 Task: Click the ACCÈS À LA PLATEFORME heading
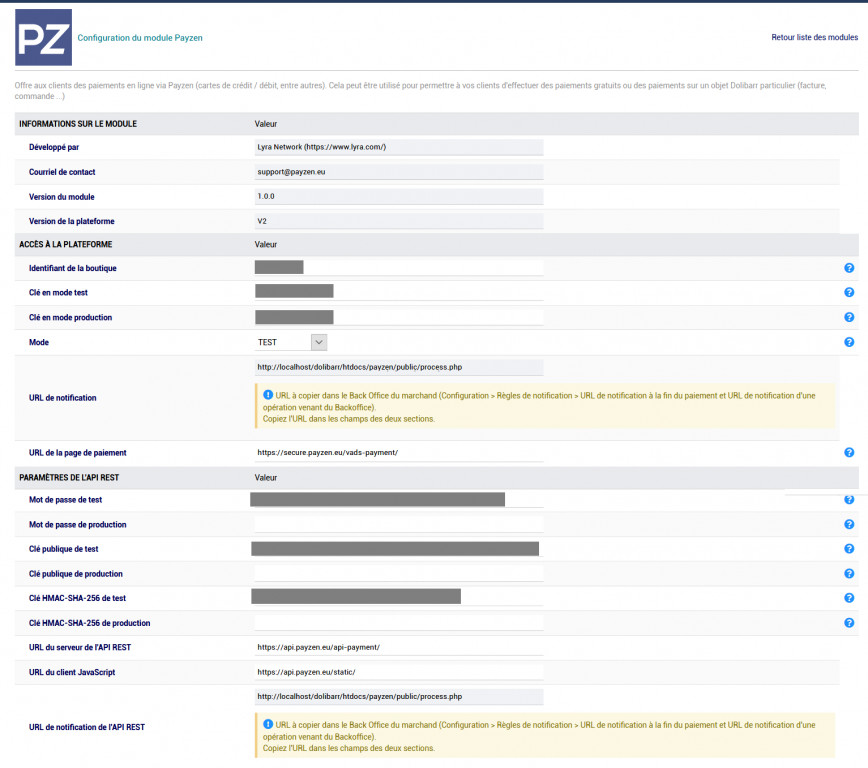click(65, 244)
